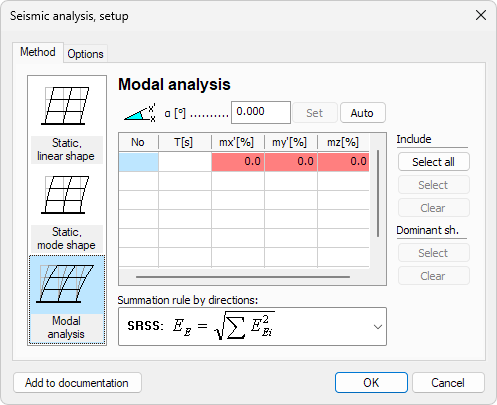Confirm with the OK button
The image size is (497, 405).
(x=371, y=383)
